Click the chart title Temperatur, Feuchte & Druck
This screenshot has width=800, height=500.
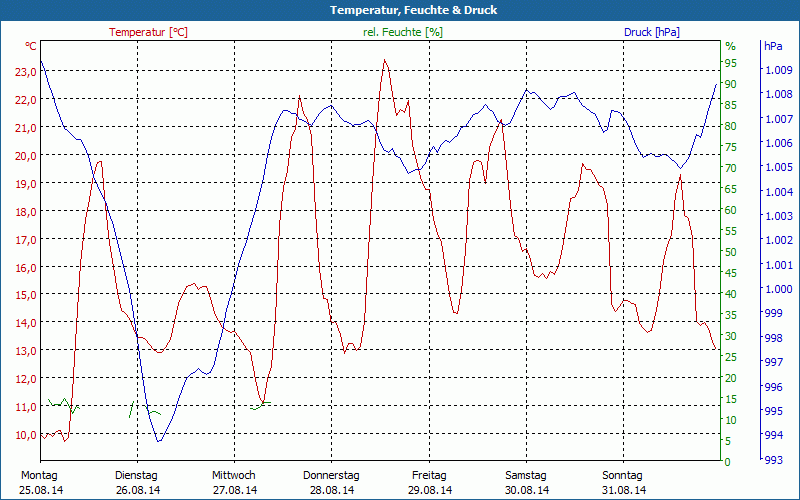pyautogui.click(x=400, y=10)
